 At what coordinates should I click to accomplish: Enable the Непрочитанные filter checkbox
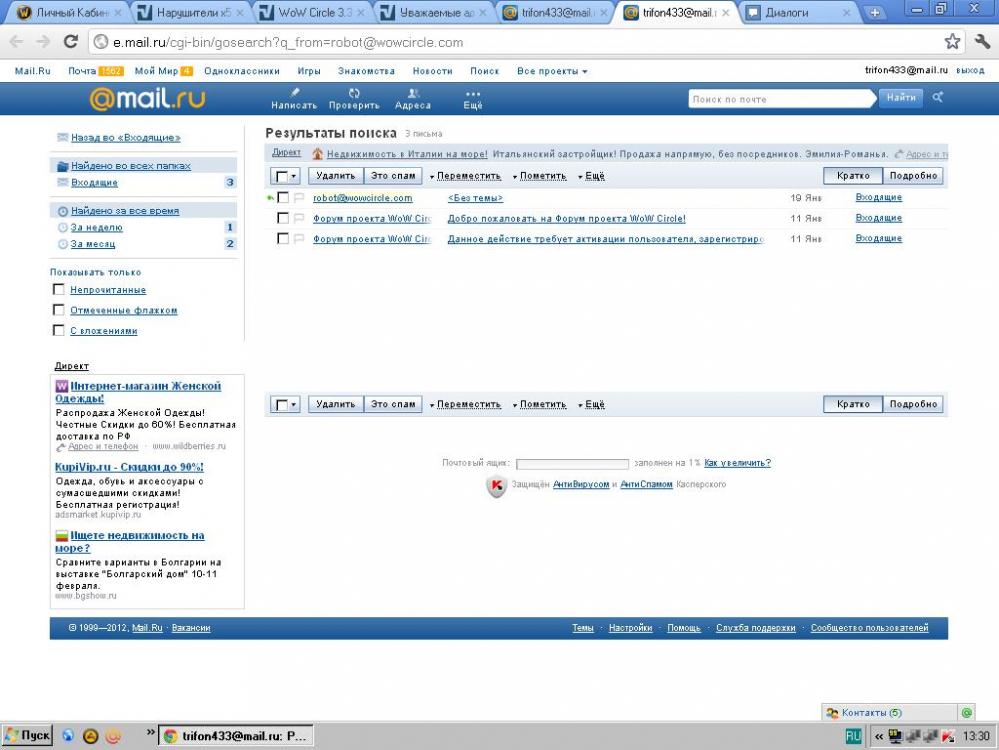[x=59, y=290]
